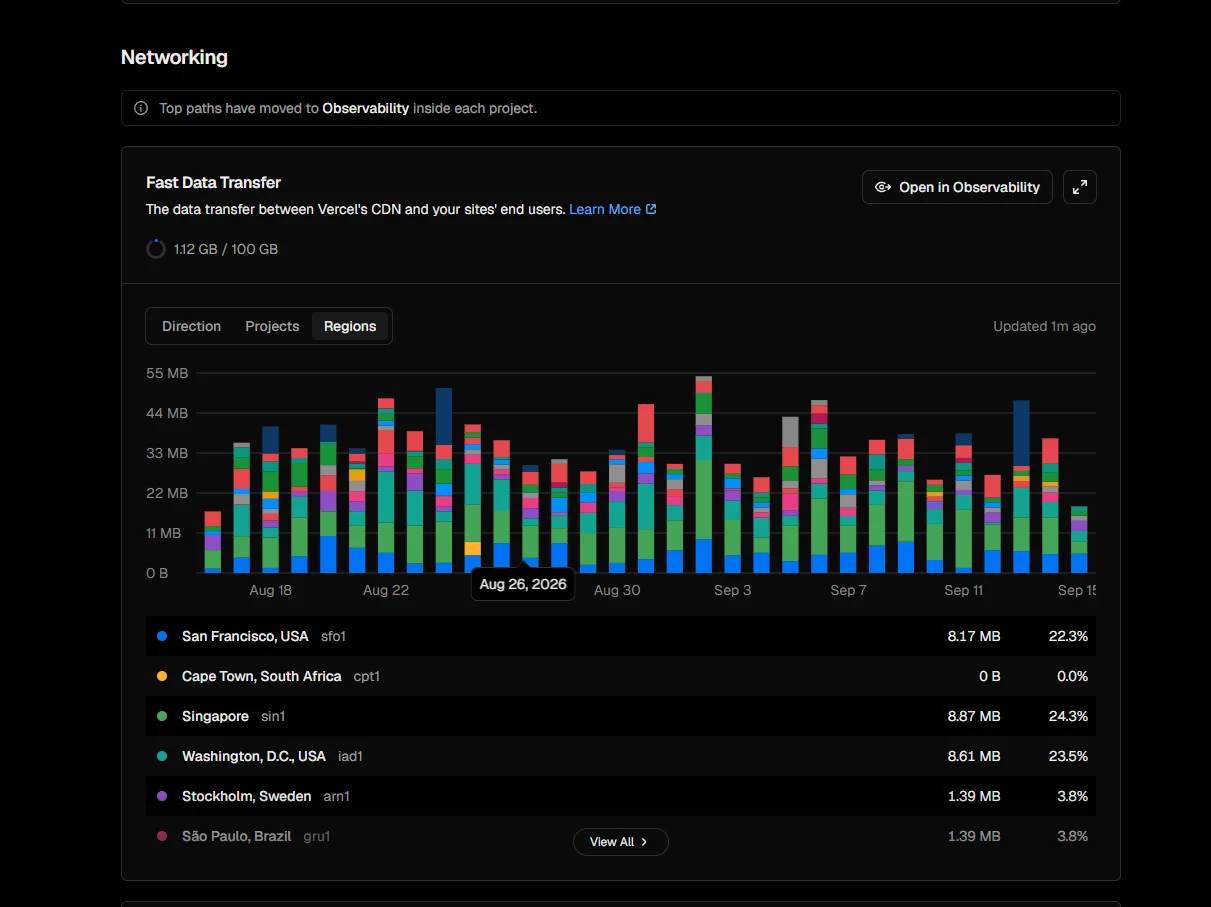Viewport: 1211px width, 907px height.
Task: Click the purple Stockholm legend dot
Action: [x=162, y=796]
